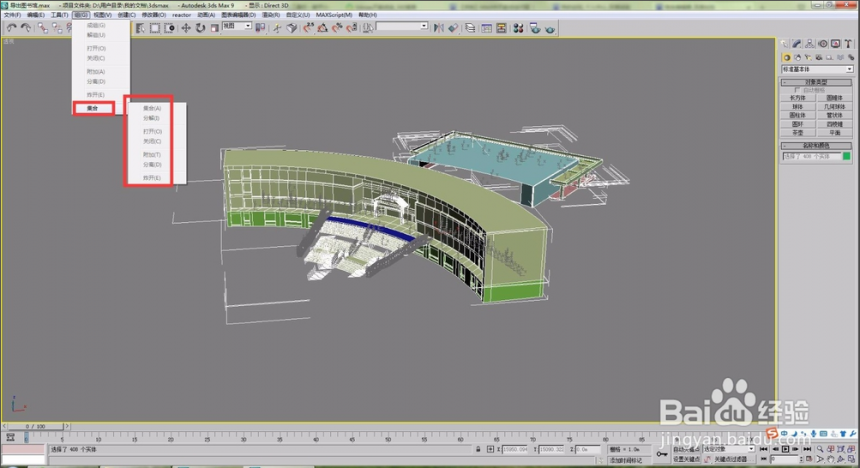The image size is (860, 468).
Task: Toggle the 自动关键点 auto key button
Action: pyautogui.click(x=687, y=449)
